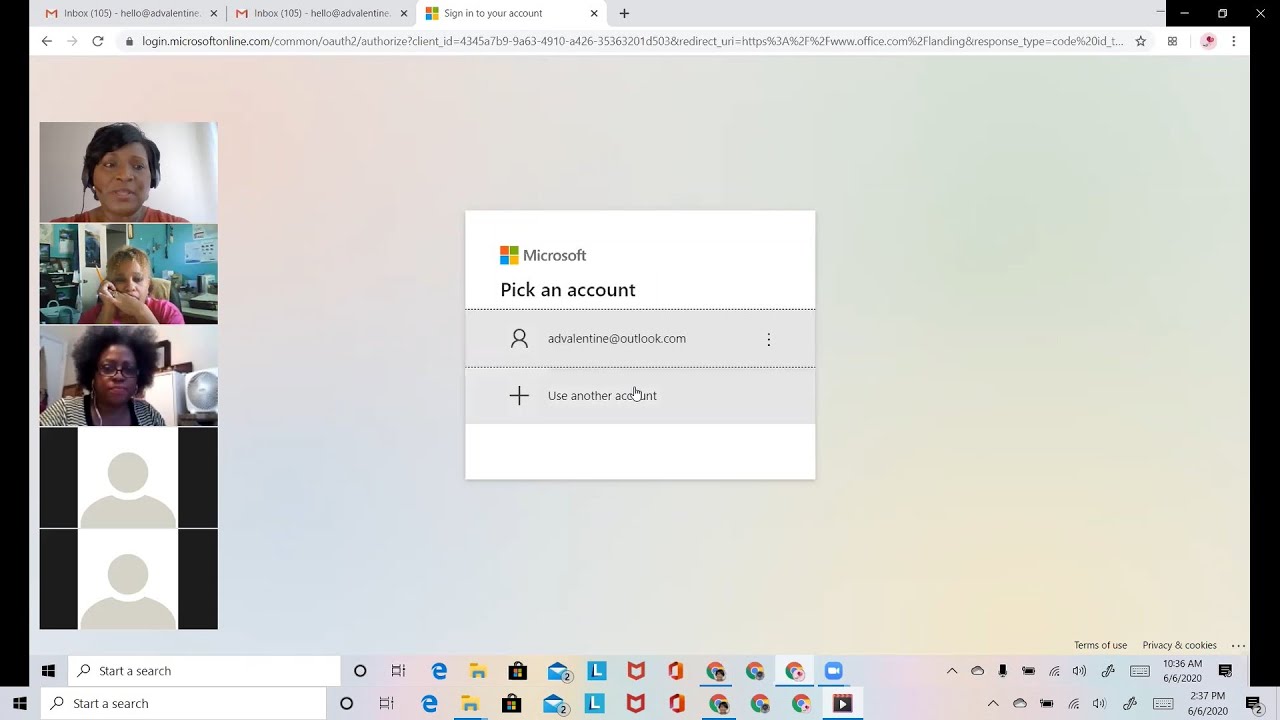1280x720 pixels.
Task: Click the icon left of the profile avatar
Action: coord(1172,41)
